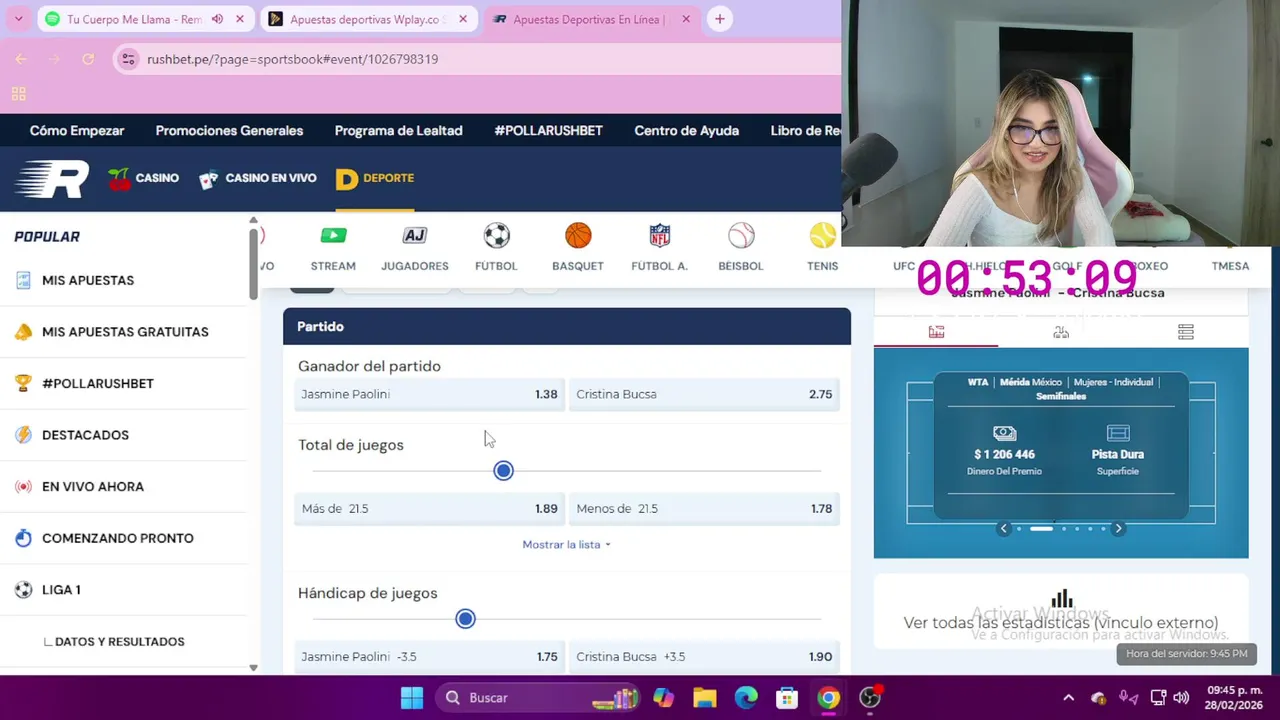This screenshot has height=720, width=1280.
Task: Show next slide in match info carousel
Action: pos(1118,529)
